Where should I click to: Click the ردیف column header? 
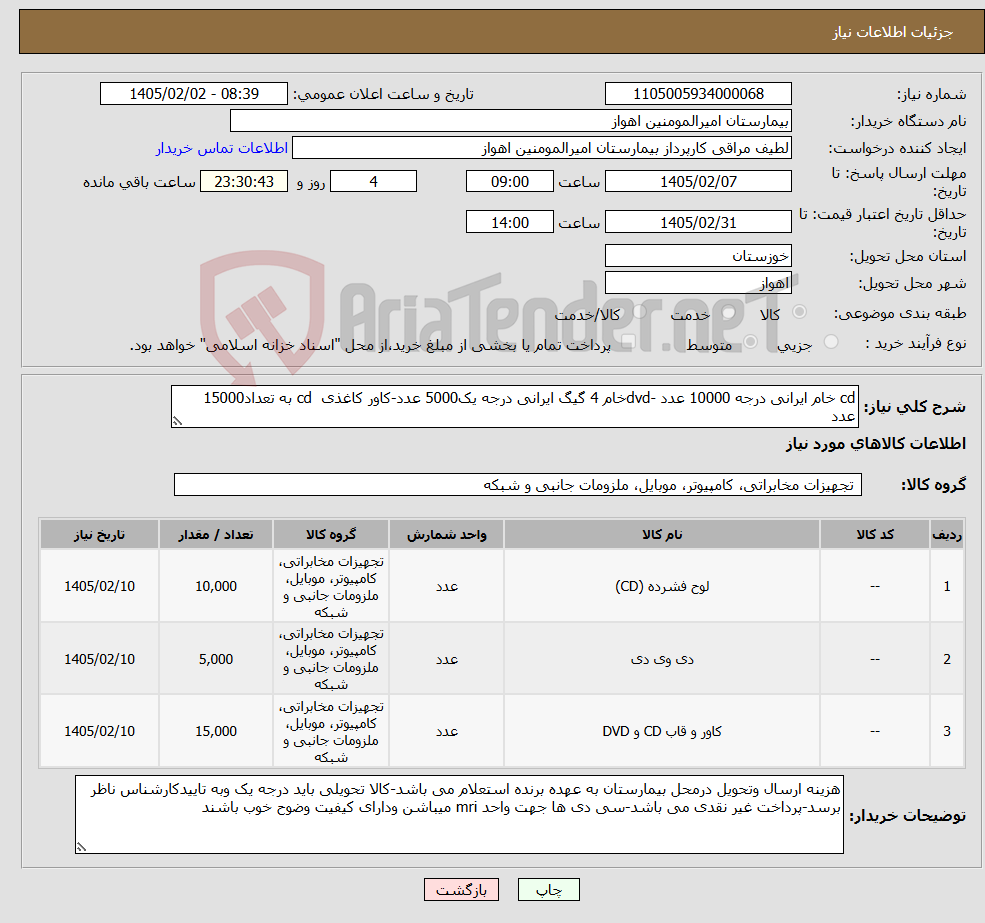pos(947,534)
